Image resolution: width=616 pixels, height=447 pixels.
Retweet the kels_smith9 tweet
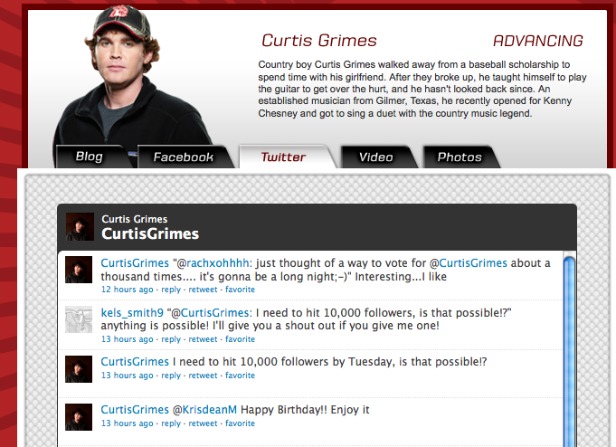click(203, 339)
